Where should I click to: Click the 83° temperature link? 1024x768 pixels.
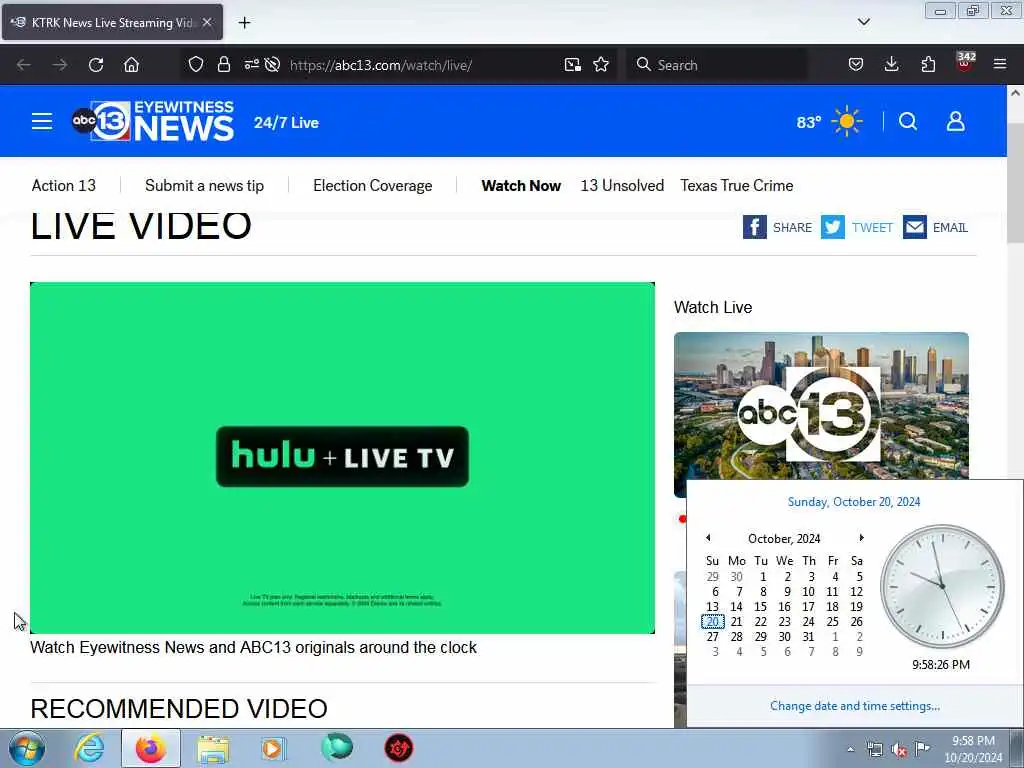point(808,122)
